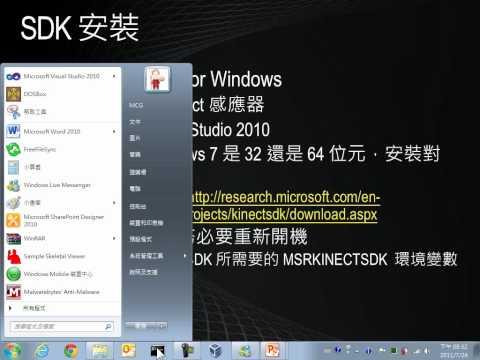The height and width of the screenshot is (360, 480).
Task: Expand the 小畫家 jump list arrow
Action: [114, 203]
